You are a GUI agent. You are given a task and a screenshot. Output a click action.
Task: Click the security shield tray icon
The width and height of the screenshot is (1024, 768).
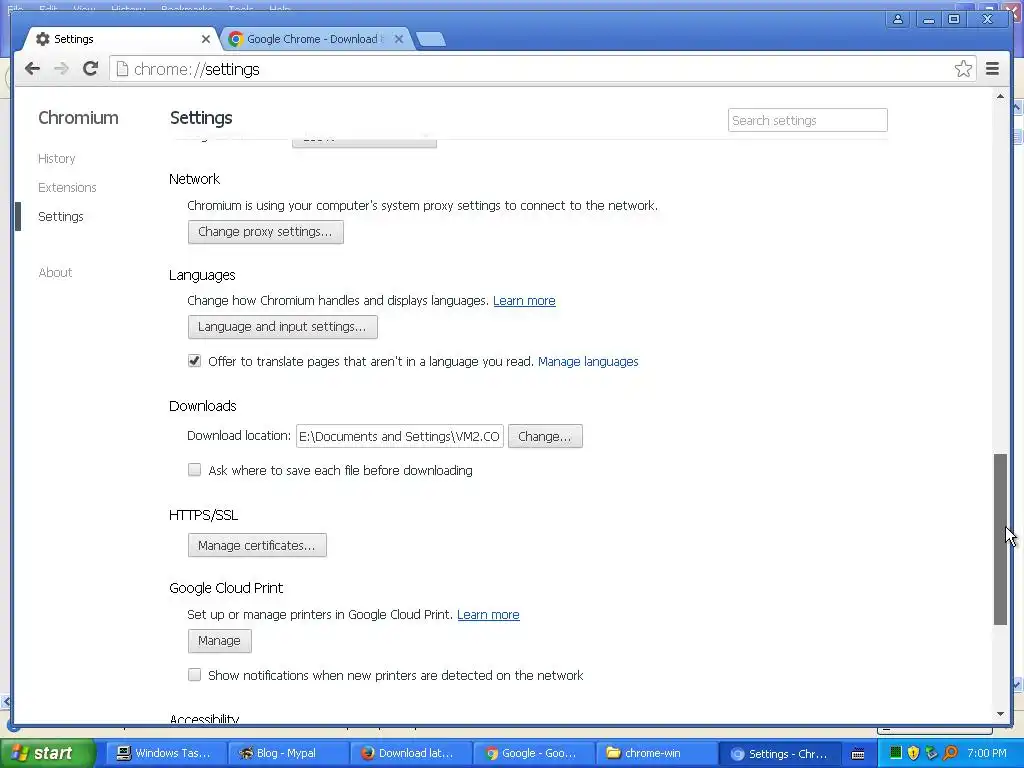click(x=913, y=753)
